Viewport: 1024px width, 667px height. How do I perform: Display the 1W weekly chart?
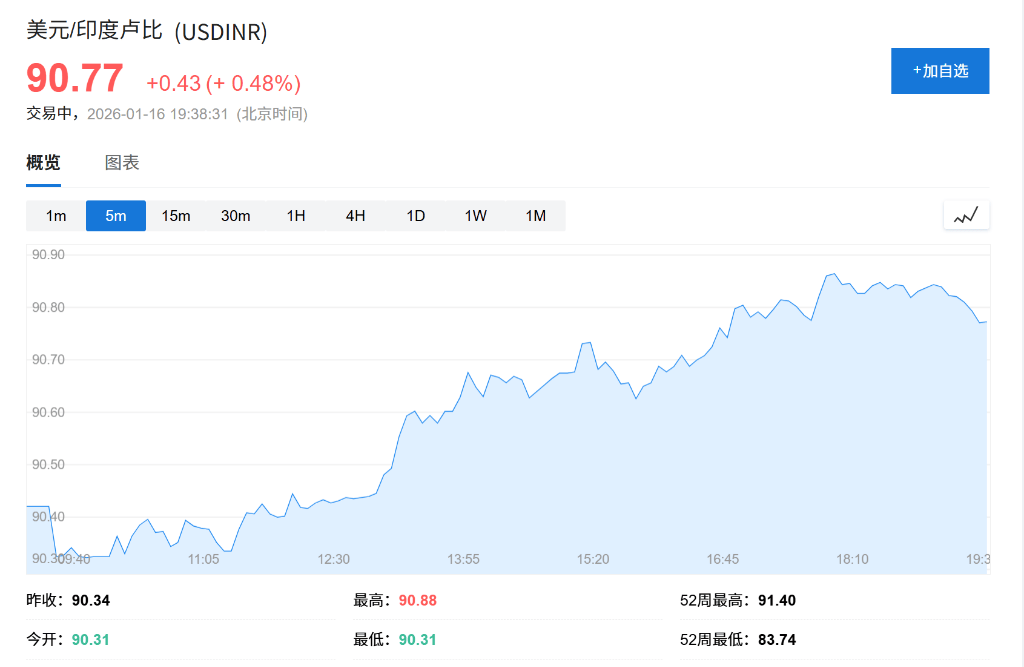[476, 216]
